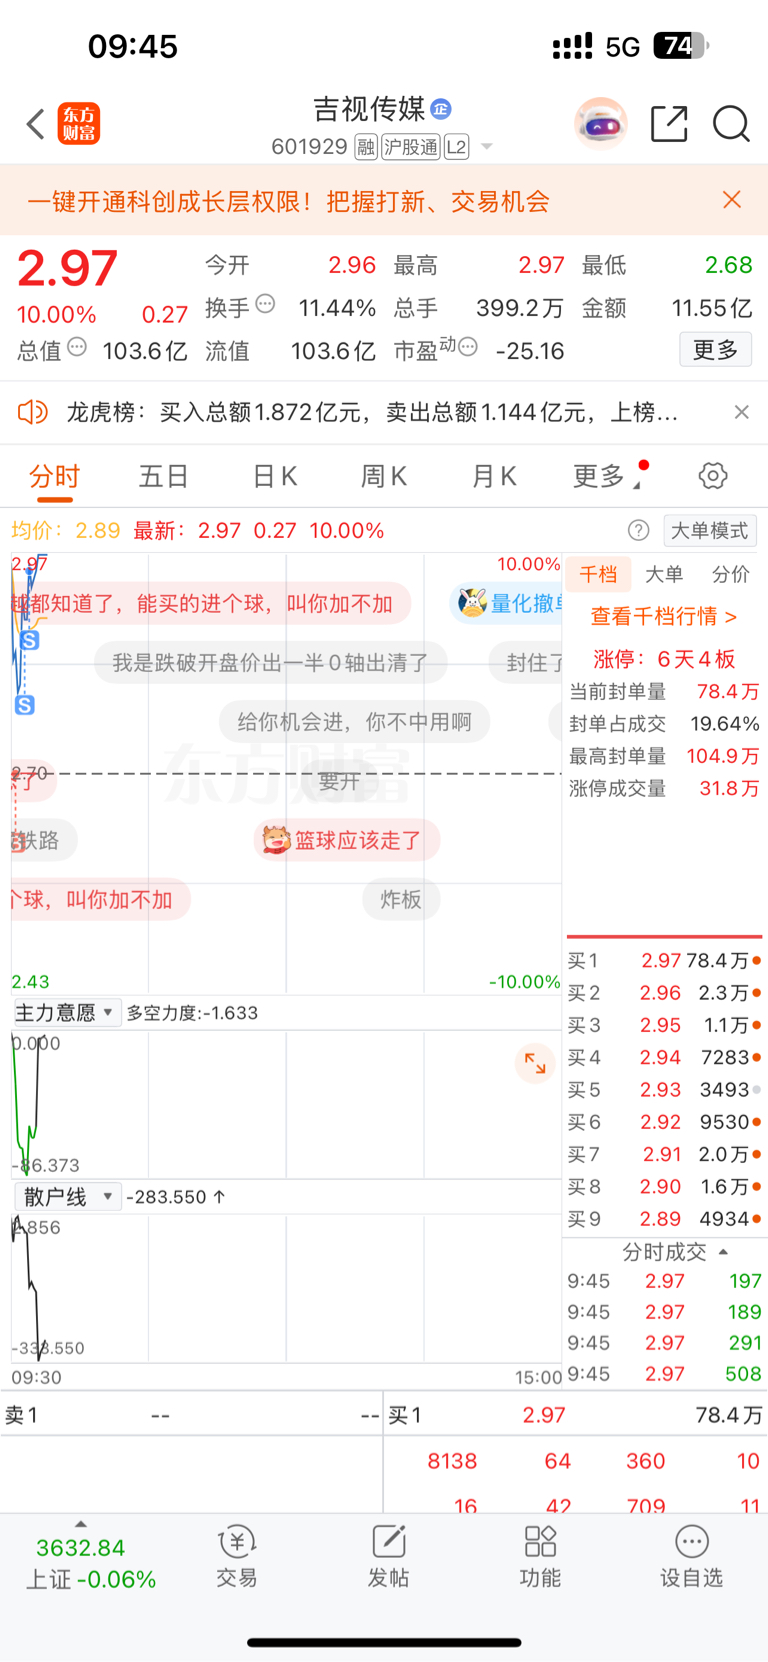Image resolution: width=768 pixels, height=1662 pixels.
Task: Tap the 东方财富 logo icon
Action: (79, 124)
